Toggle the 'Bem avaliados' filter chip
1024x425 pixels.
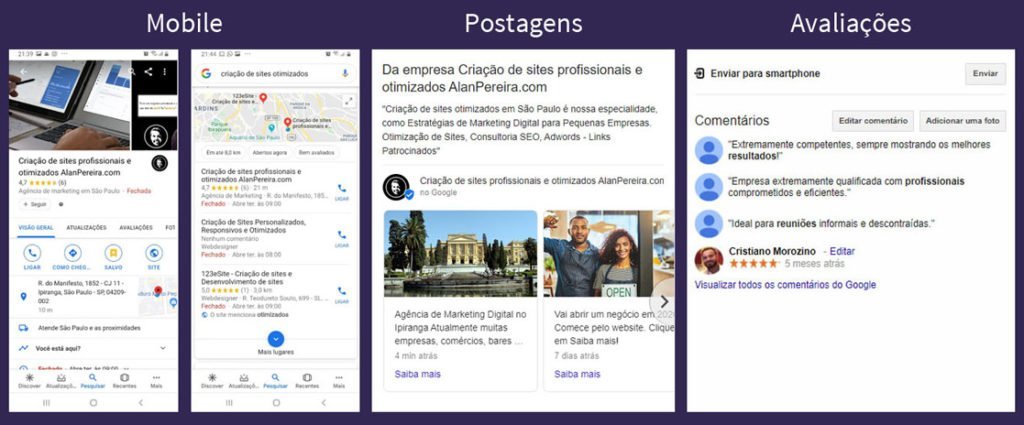[315, 152]
